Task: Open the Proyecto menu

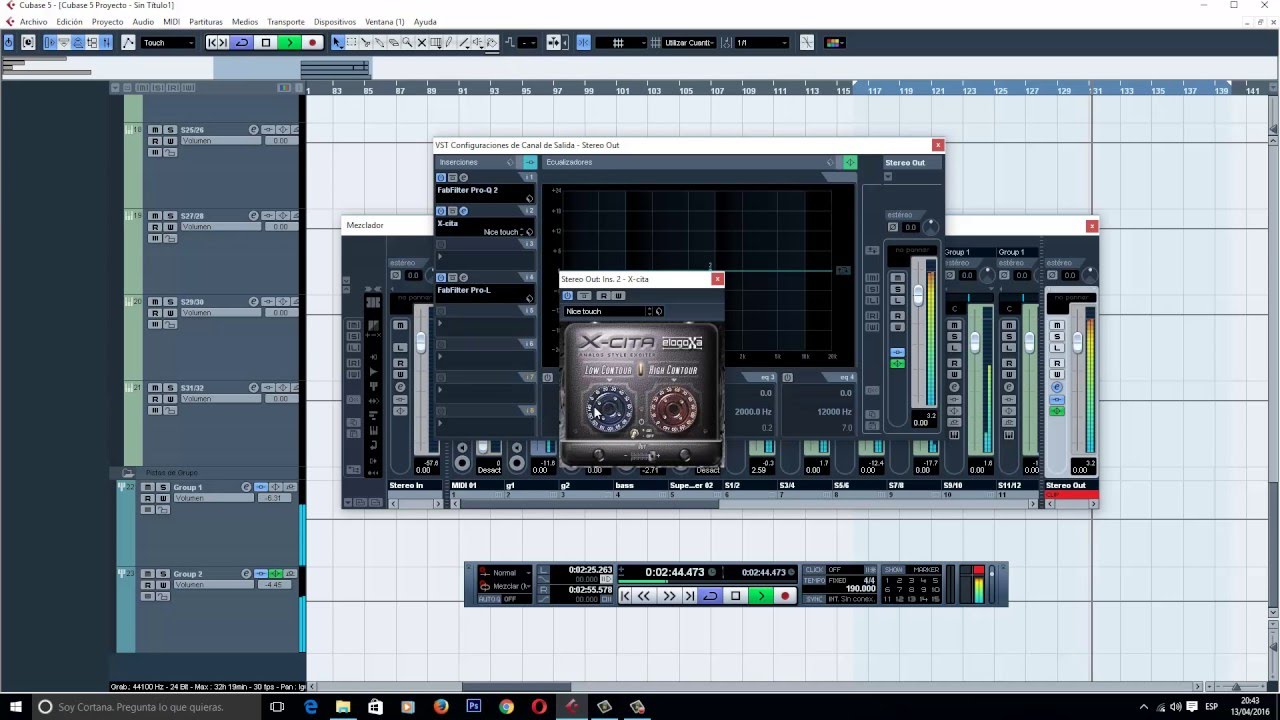Action: (x=107, y=21)
